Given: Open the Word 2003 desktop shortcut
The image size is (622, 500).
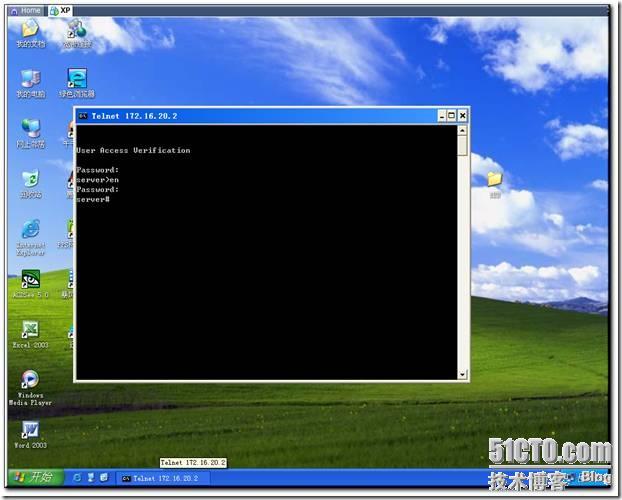Looking at the screenshot, I should pos(30,435).
